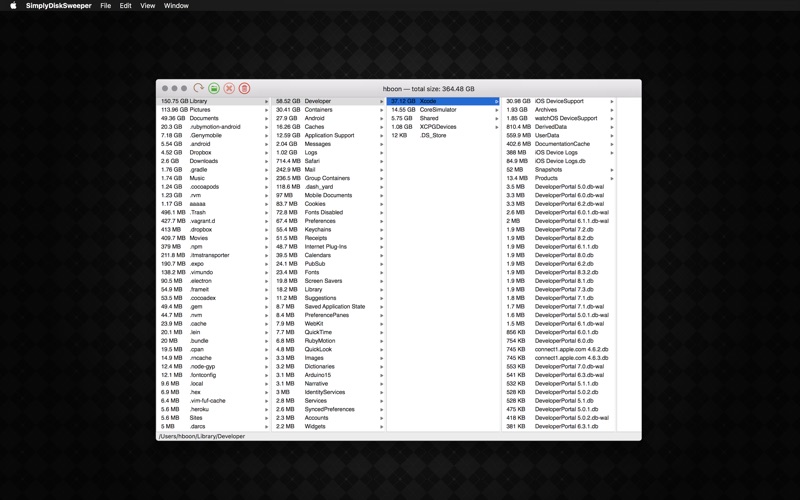Open the Edit menu
This screenshot has height=500, width=800.
tap(126, 6)
